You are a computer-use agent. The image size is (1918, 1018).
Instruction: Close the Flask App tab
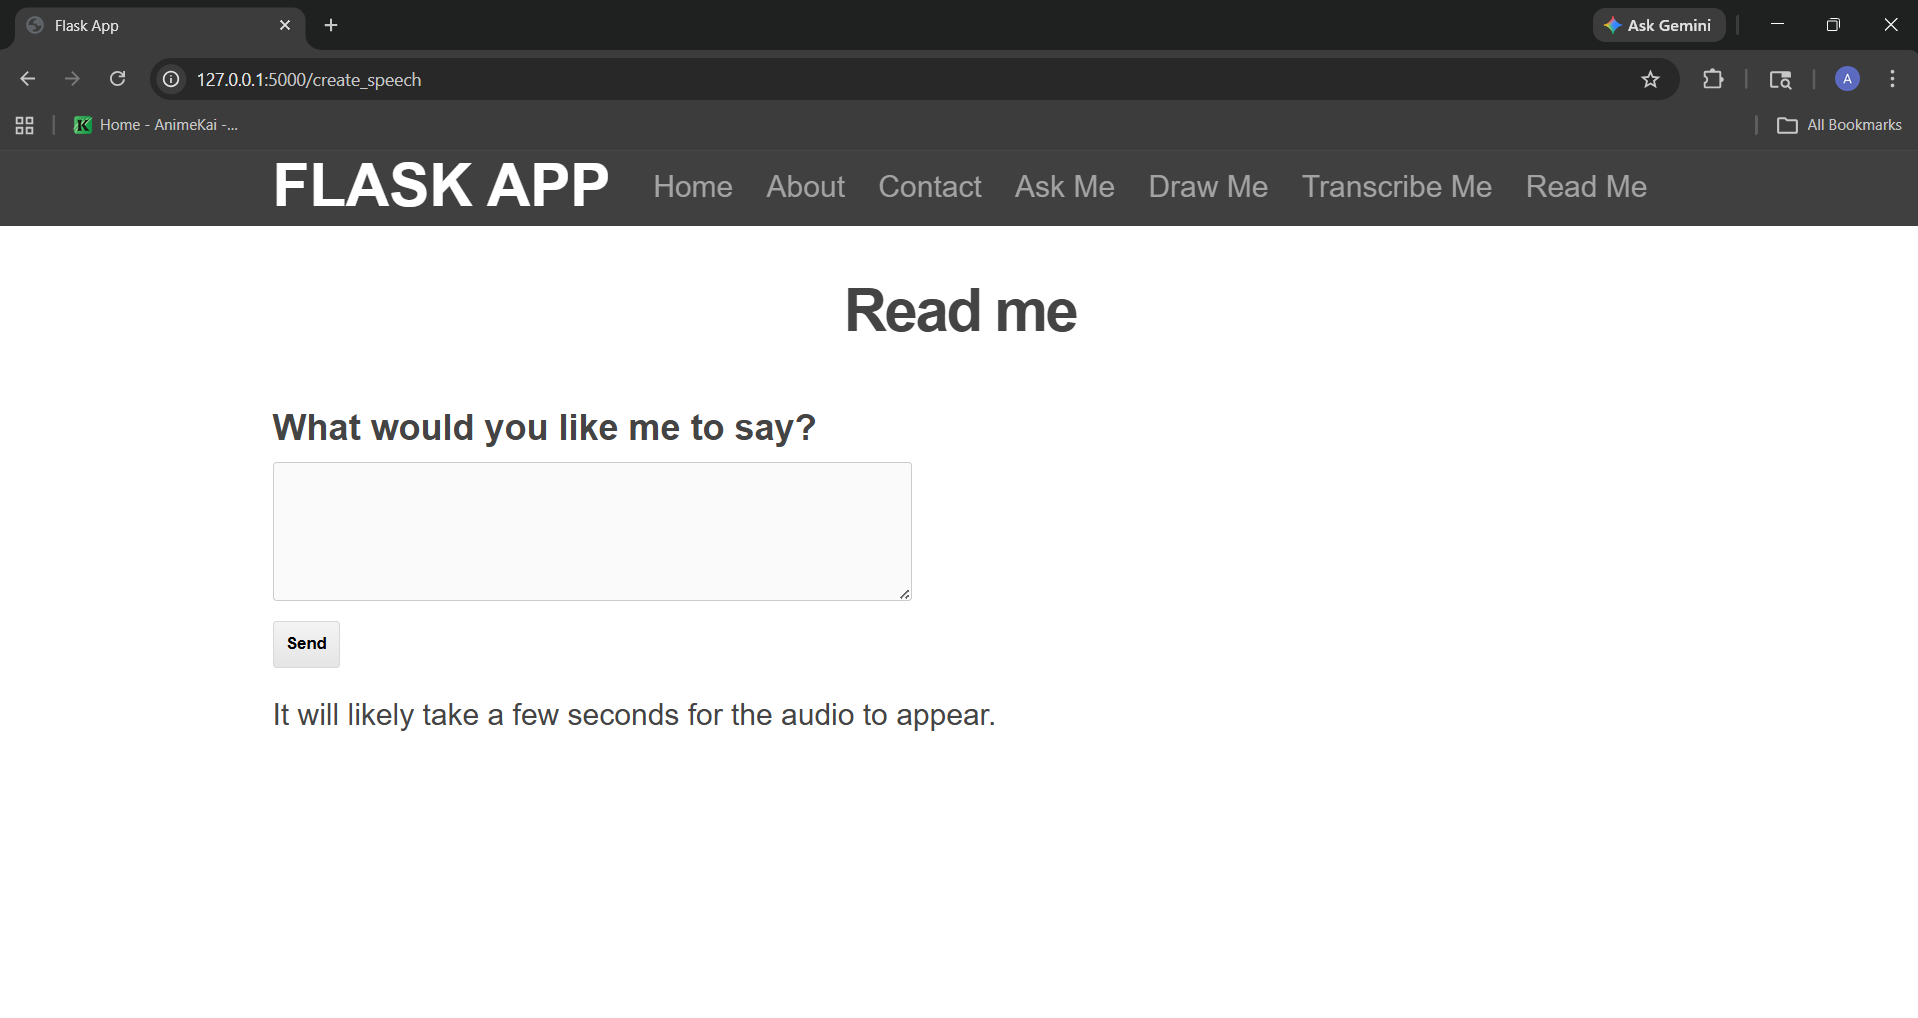285,25
